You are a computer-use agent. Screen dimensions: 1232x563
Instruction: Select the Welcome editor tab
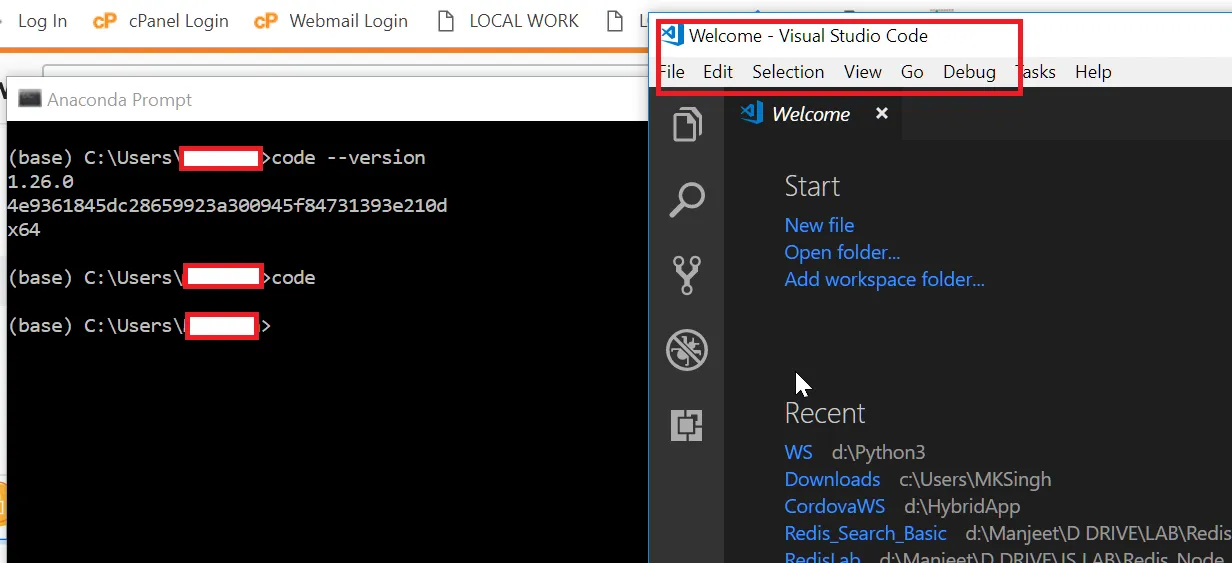pos(814,114)
